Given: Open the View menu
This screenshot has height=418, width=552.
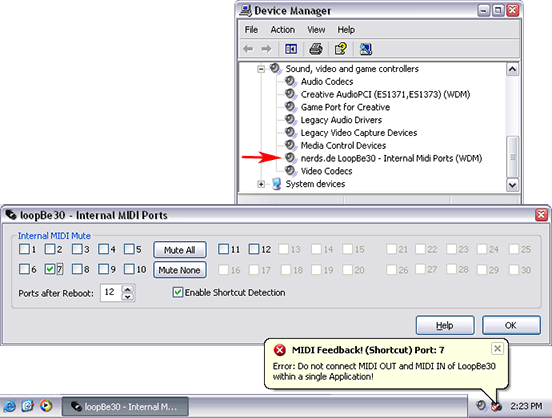Looking at the screenshot, I should (x=316, y=30).
